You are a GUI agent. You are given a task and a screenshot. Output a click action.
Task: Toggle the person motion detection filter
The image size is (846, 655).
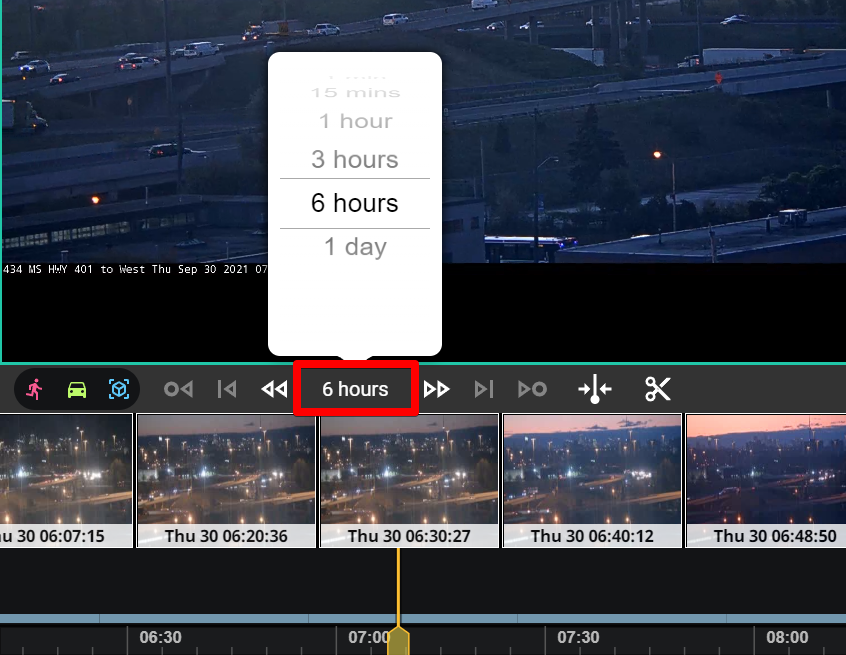tap(34, 389)
